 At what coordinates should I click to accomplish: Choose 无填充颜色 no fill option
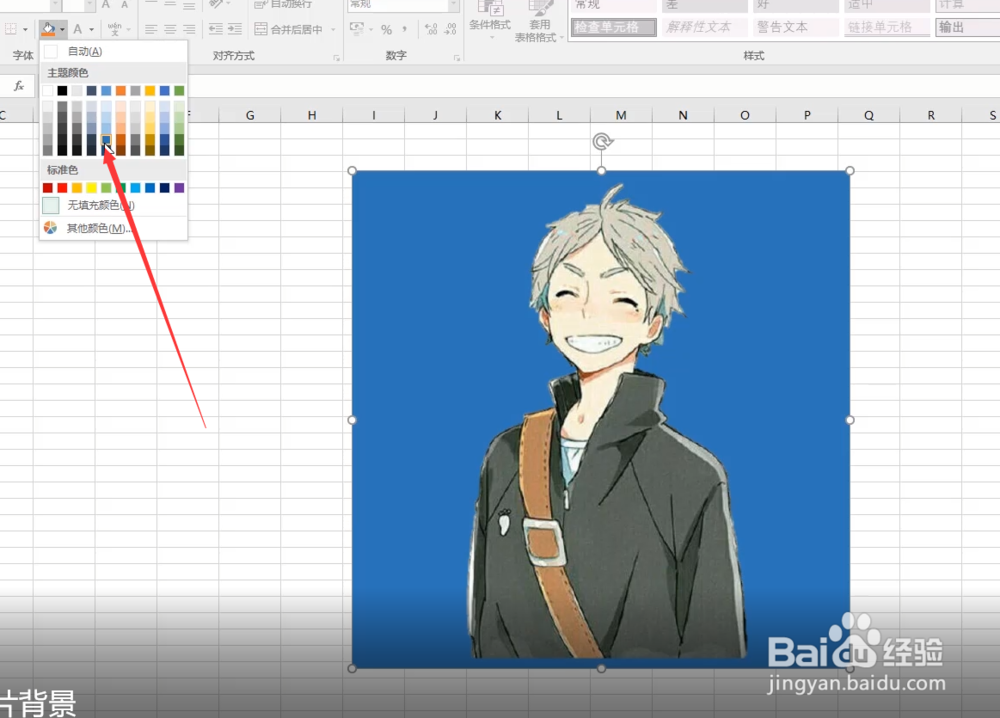point(114,205)
